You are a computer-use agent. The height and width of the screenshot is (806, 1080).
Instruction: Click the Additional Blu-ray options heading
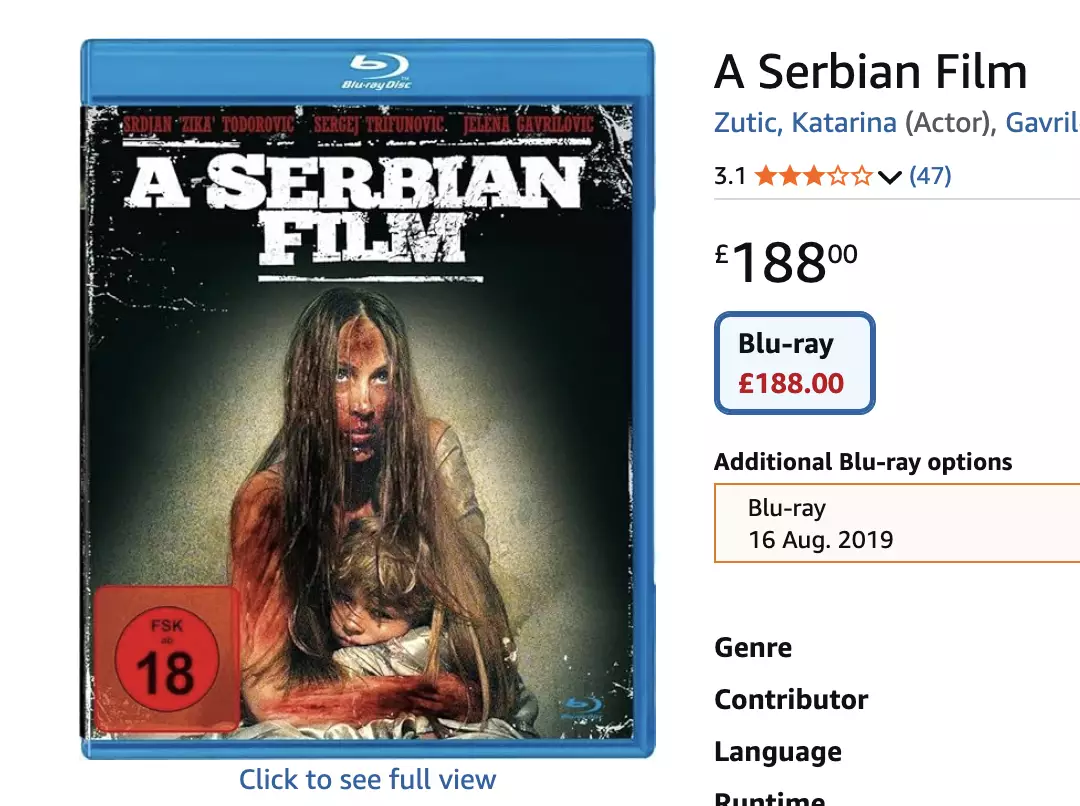click(x=862, y=461)
